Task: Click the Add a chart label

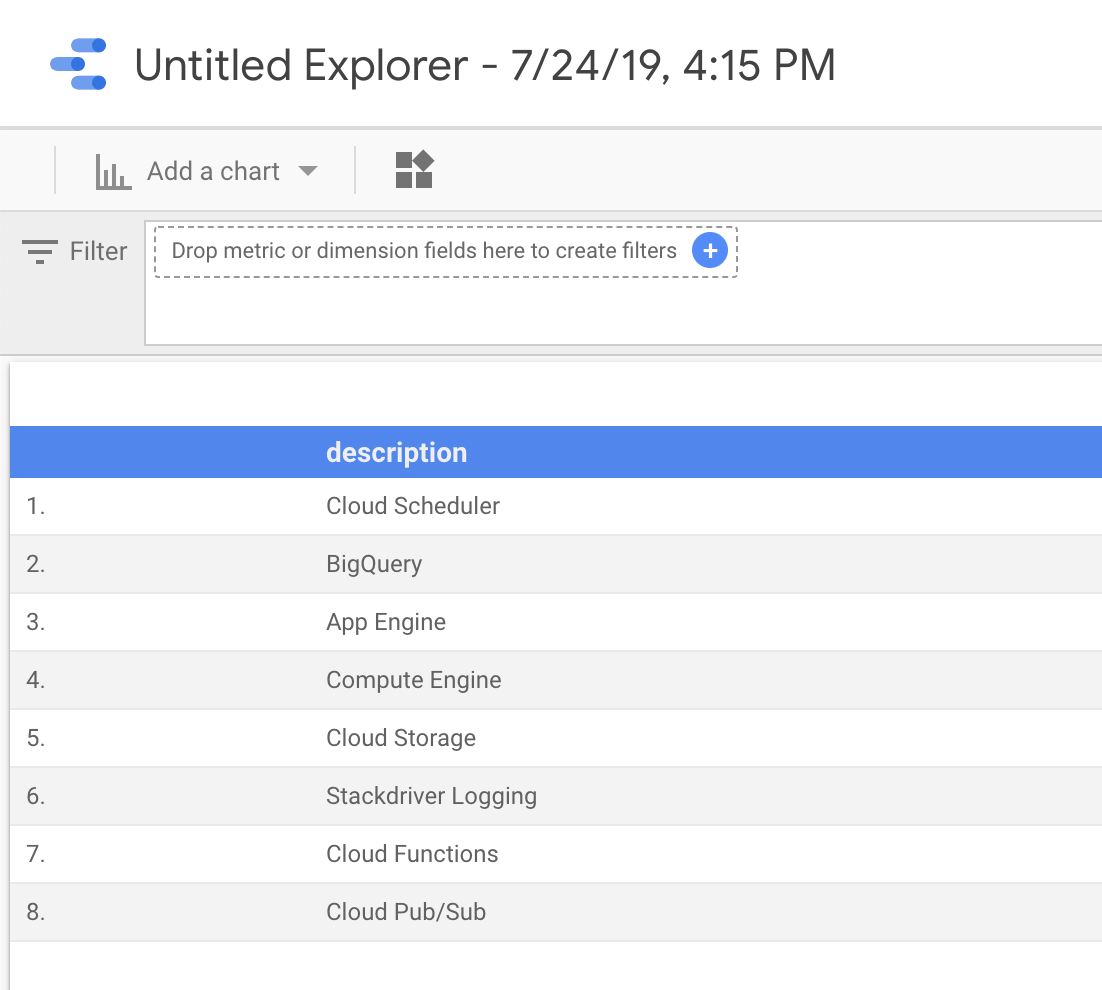Action: click(213, 171)
